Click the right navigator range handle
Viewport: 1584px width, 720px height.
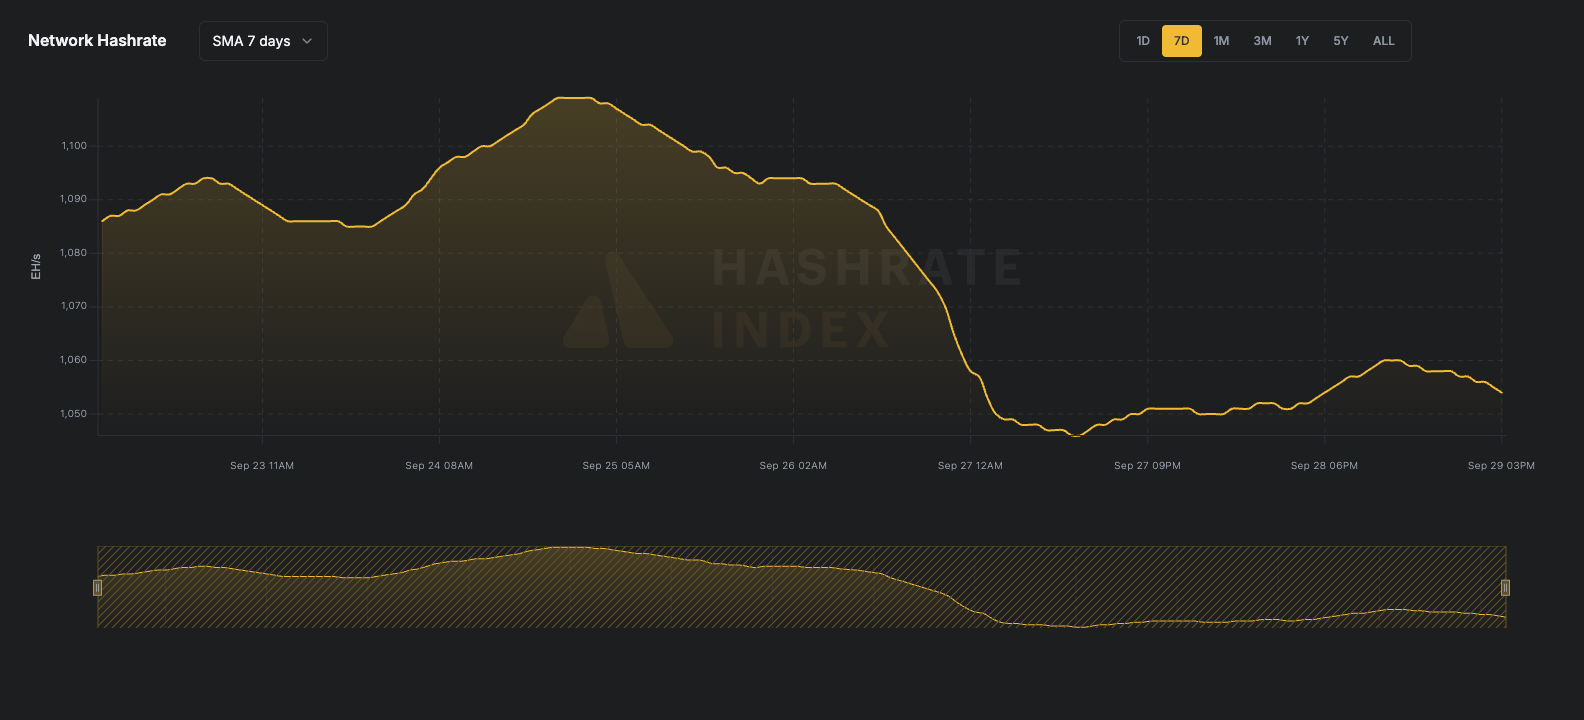click(1505, 588)
